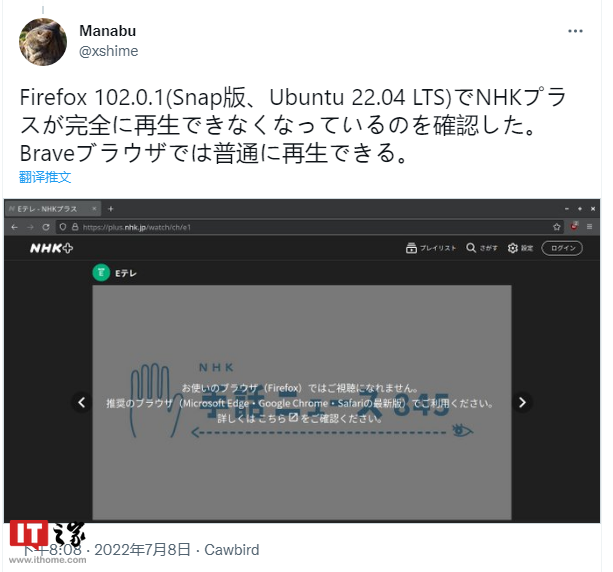
Task: Click the 翻译推文 translate tweet link
Action: pyautogui.click(x=45, y=177)
